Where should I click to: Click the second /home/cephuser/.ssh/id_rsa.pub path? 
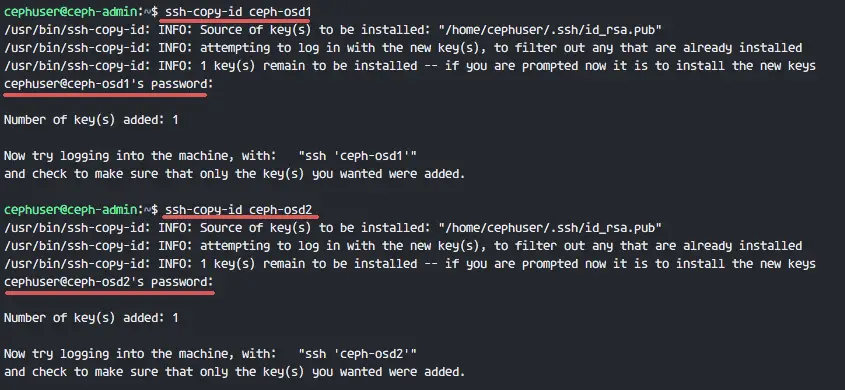pyautogui.click(x=550, y=228)
